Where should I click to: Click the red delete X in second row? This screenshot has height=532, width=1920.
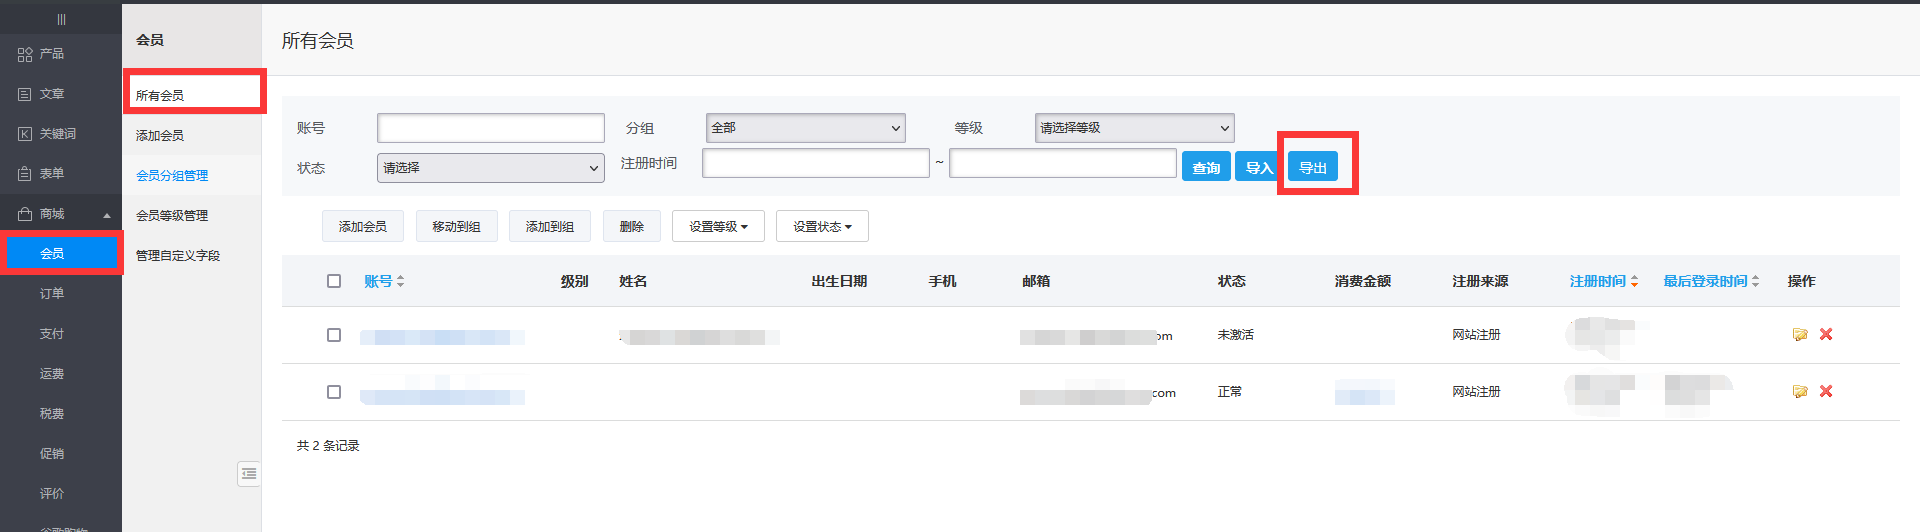[x=1826, y=392]
